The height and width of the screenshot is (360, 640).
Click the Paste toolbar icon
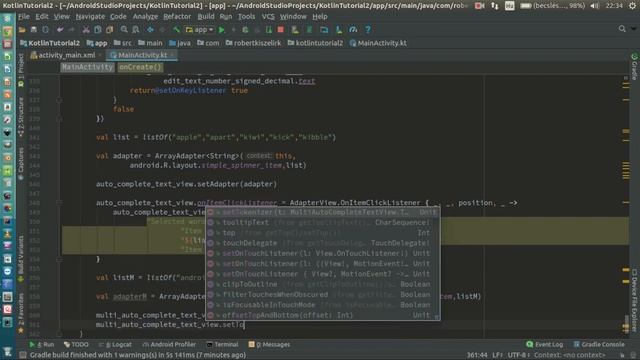pos(109,30)
